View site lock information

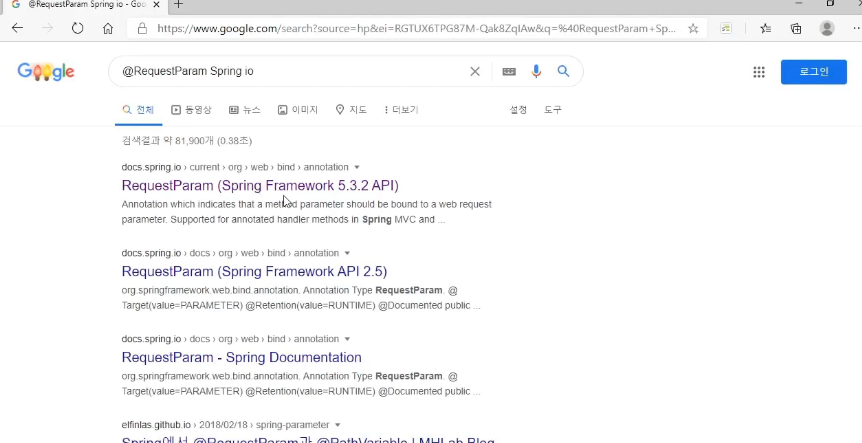point(142,29)
